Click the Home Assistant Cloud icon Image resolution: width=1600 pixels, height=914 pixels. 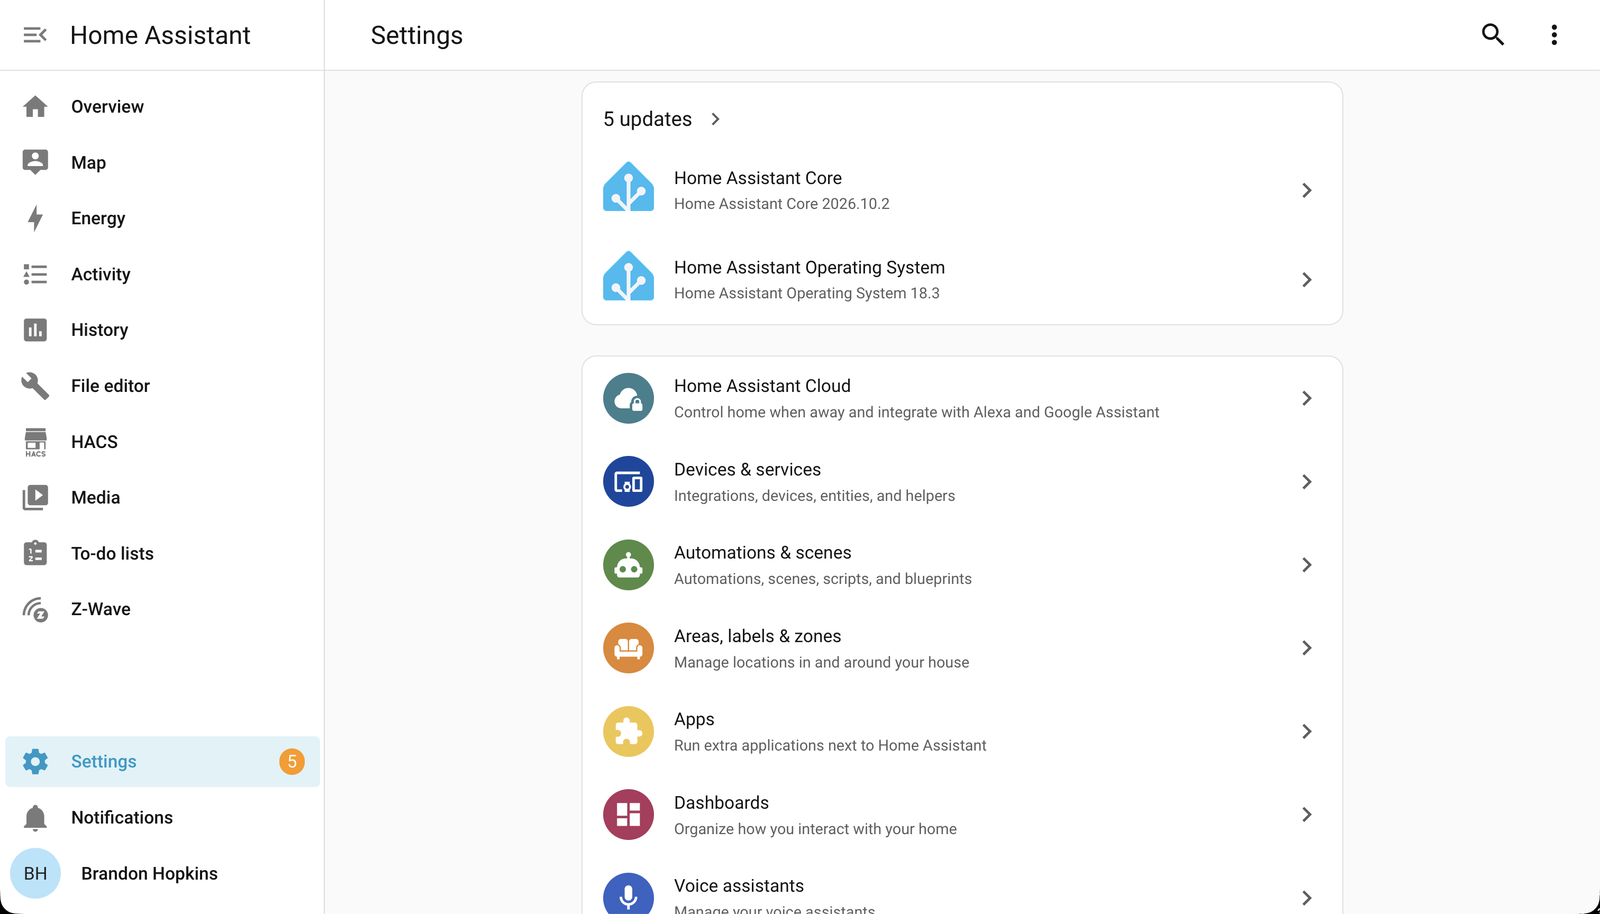tap(628, 398)
